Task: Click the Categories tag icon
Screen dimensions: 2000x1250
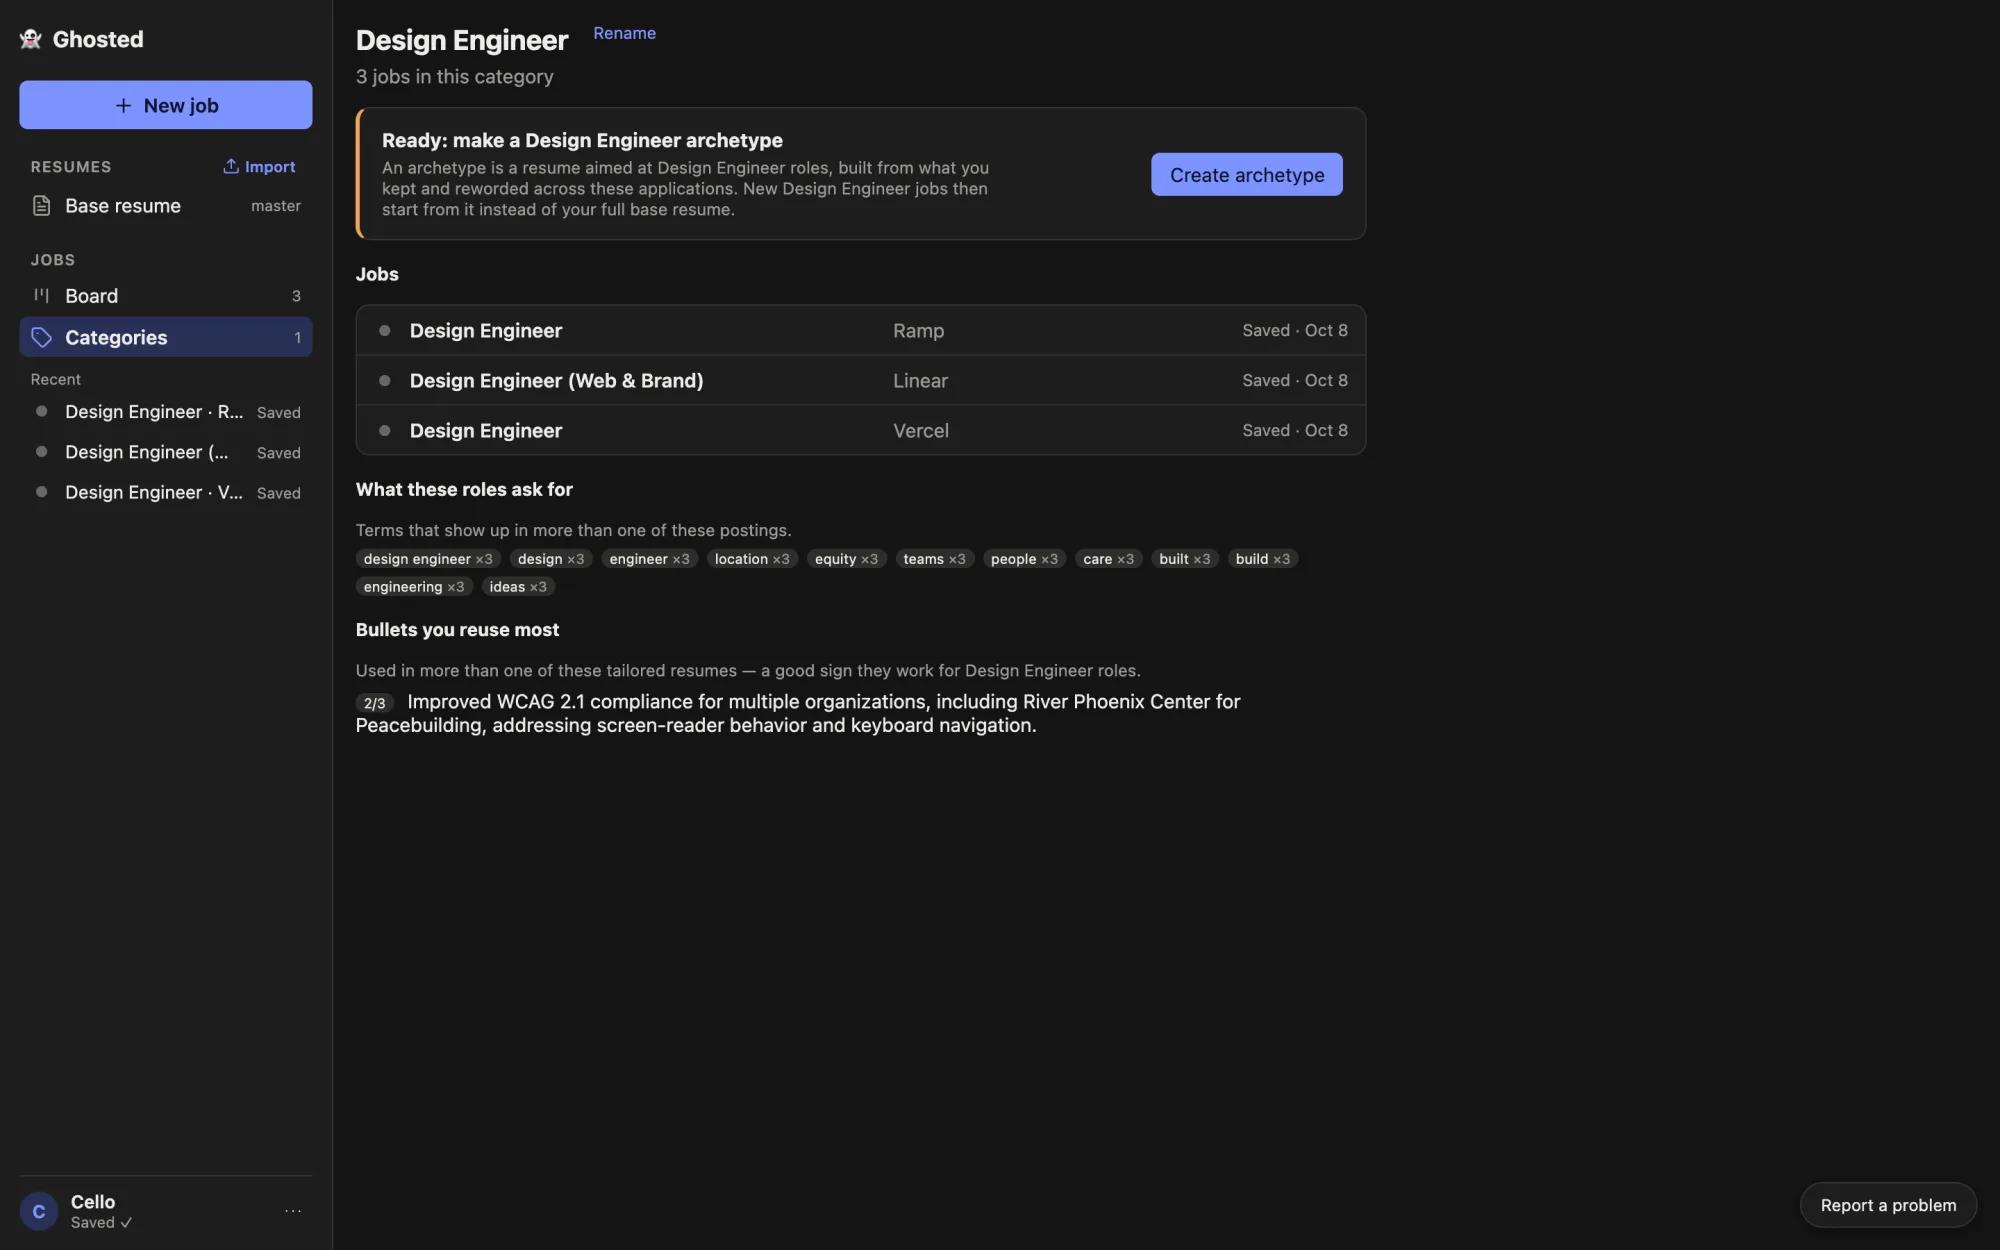Action: coord(41,337)
